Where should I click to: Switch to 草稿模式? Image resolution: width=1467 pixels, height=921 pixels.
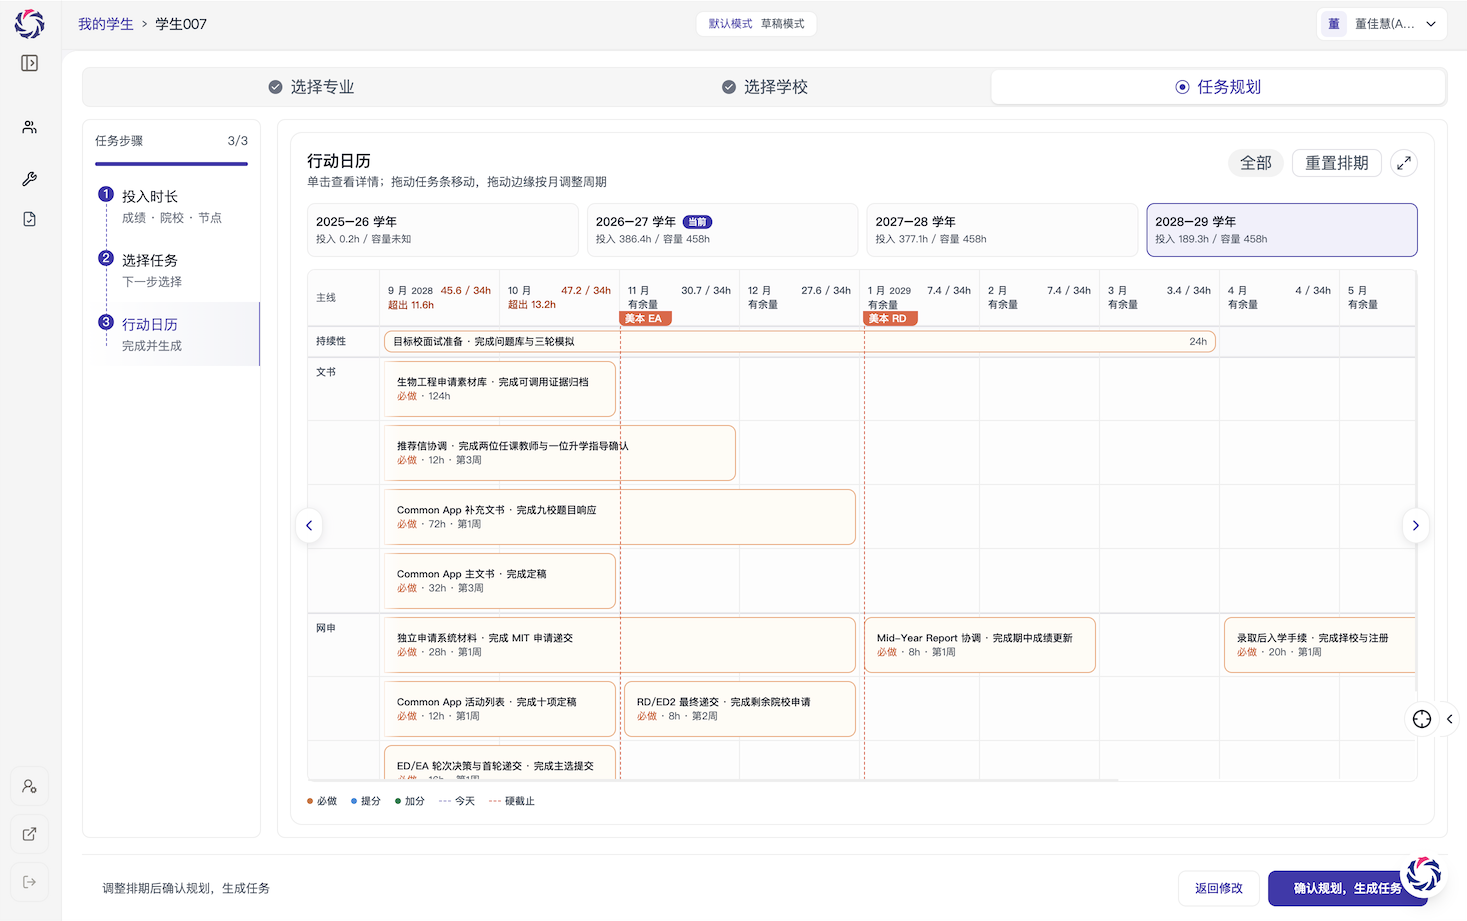(x=782, y=24)
